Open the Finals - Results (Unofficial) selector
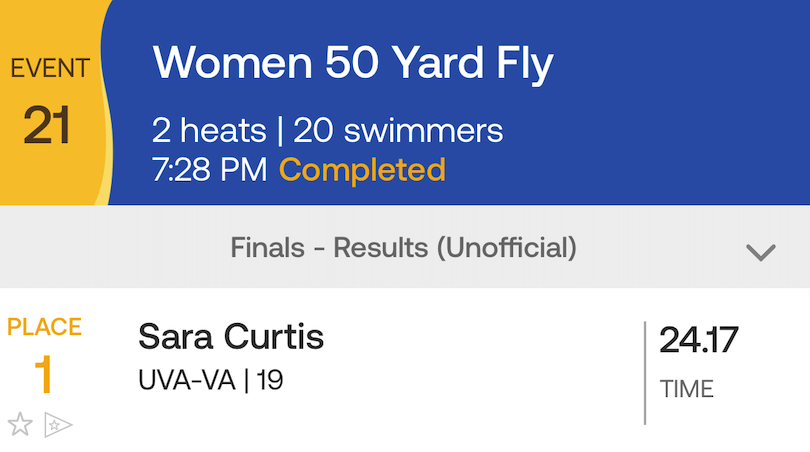This screenshot has height=452, width=810. pyautogui.click(x=405, y=247)
